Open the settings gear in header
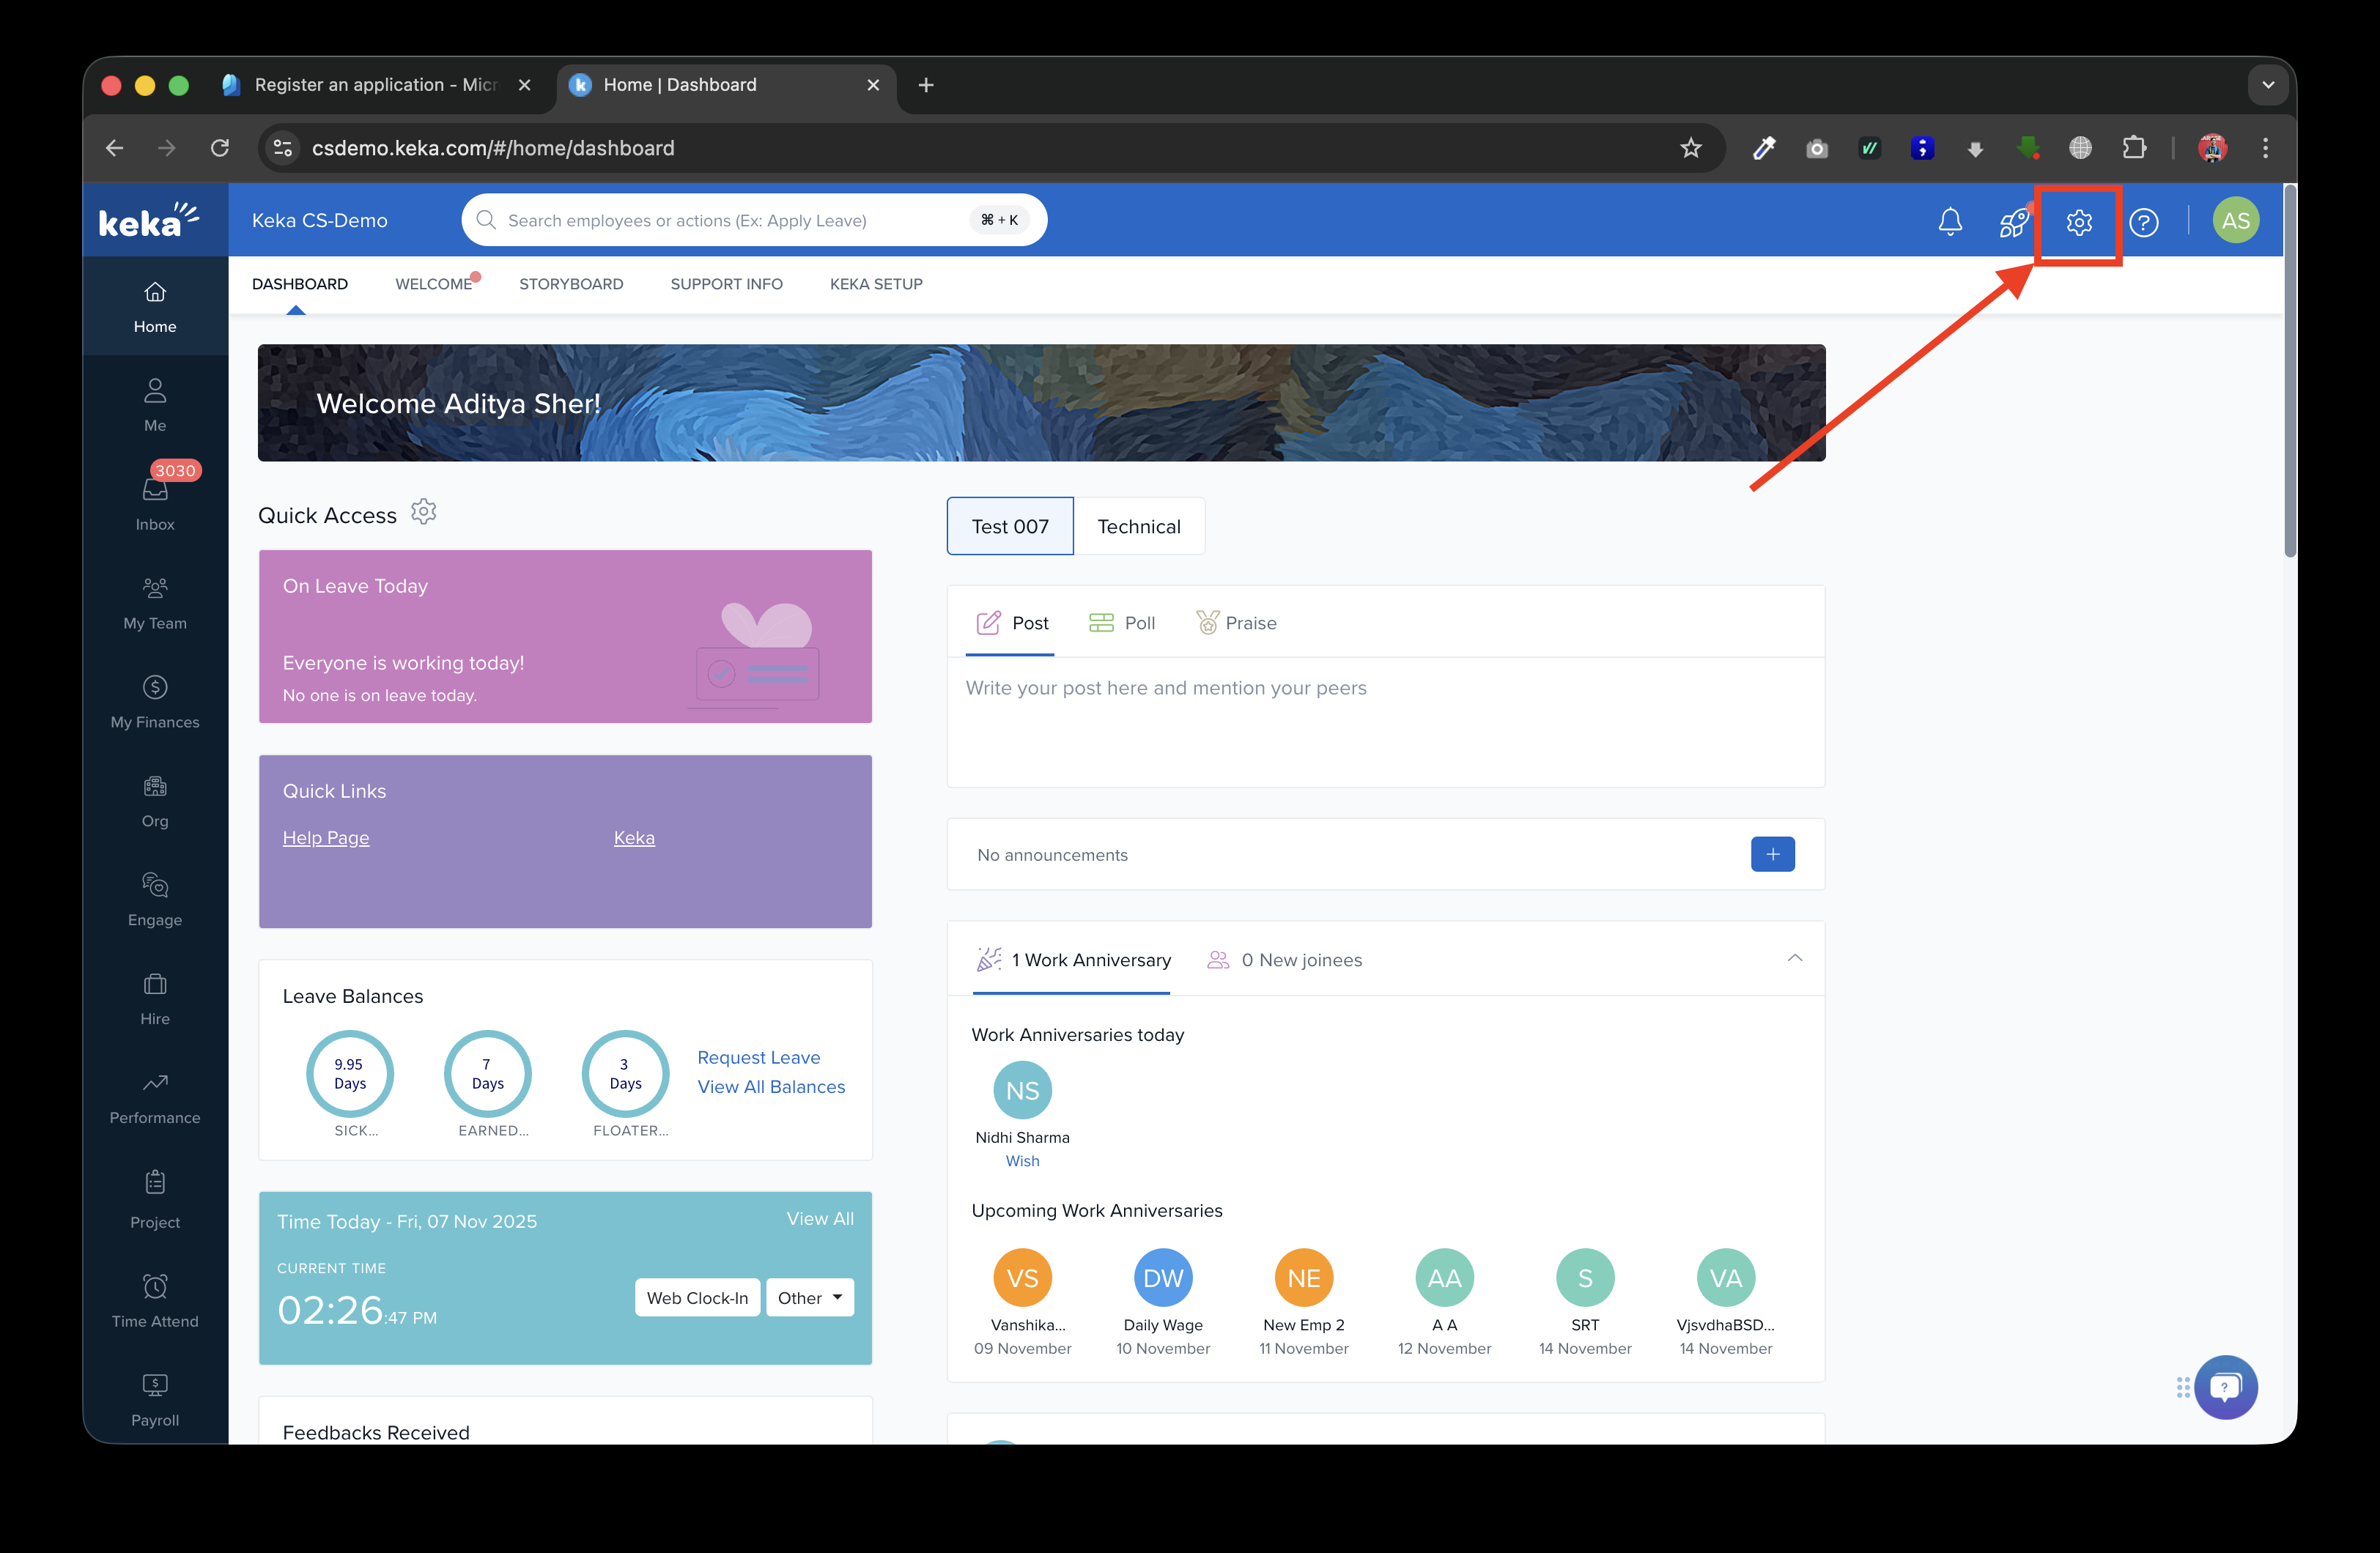This screenshot has width=2380, height=1553. click(x=2078, y=222)
